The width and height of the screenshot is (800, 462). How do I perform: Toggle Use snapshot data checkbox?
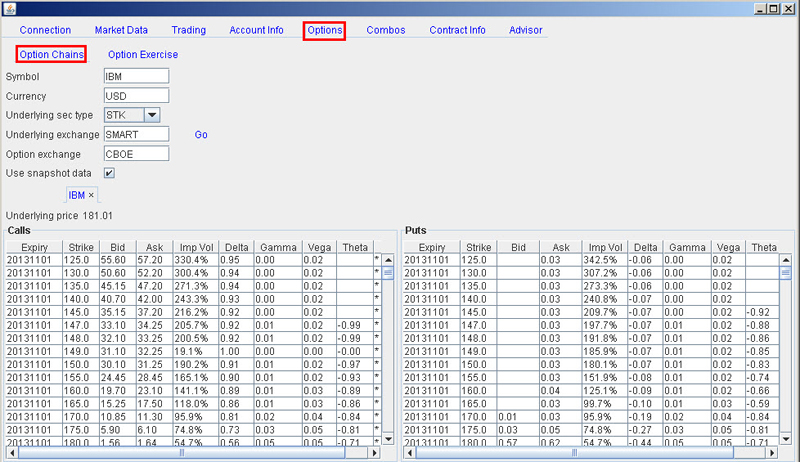109,173
